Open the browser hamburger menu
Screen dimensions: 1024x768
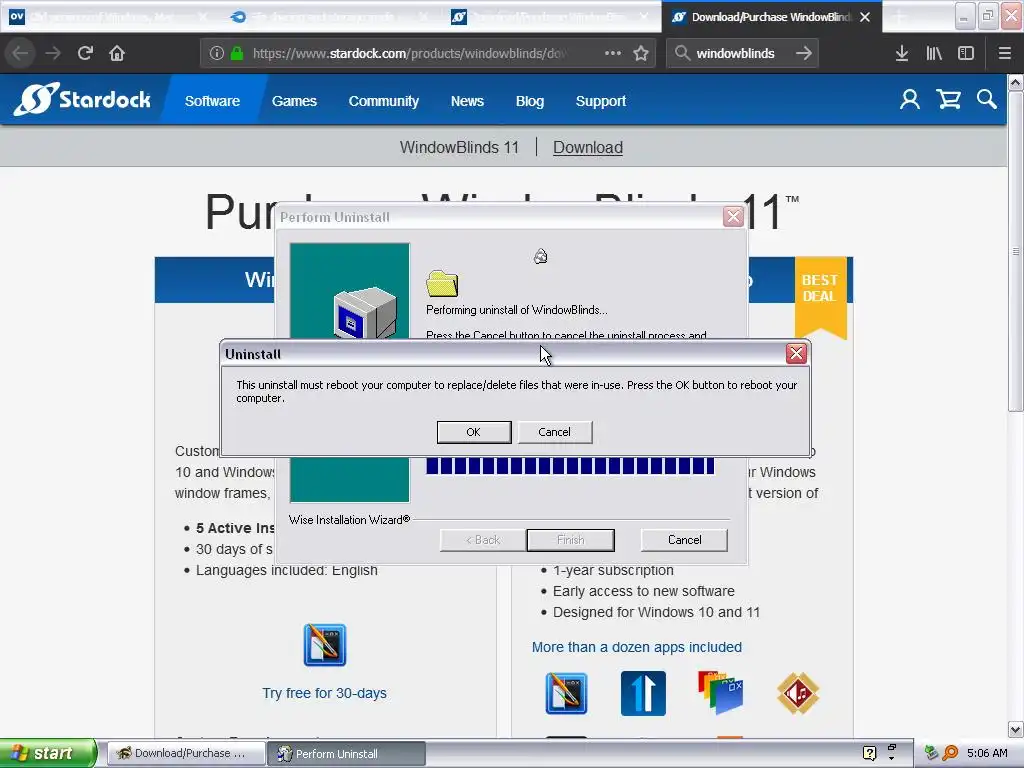coord(1004,53)
